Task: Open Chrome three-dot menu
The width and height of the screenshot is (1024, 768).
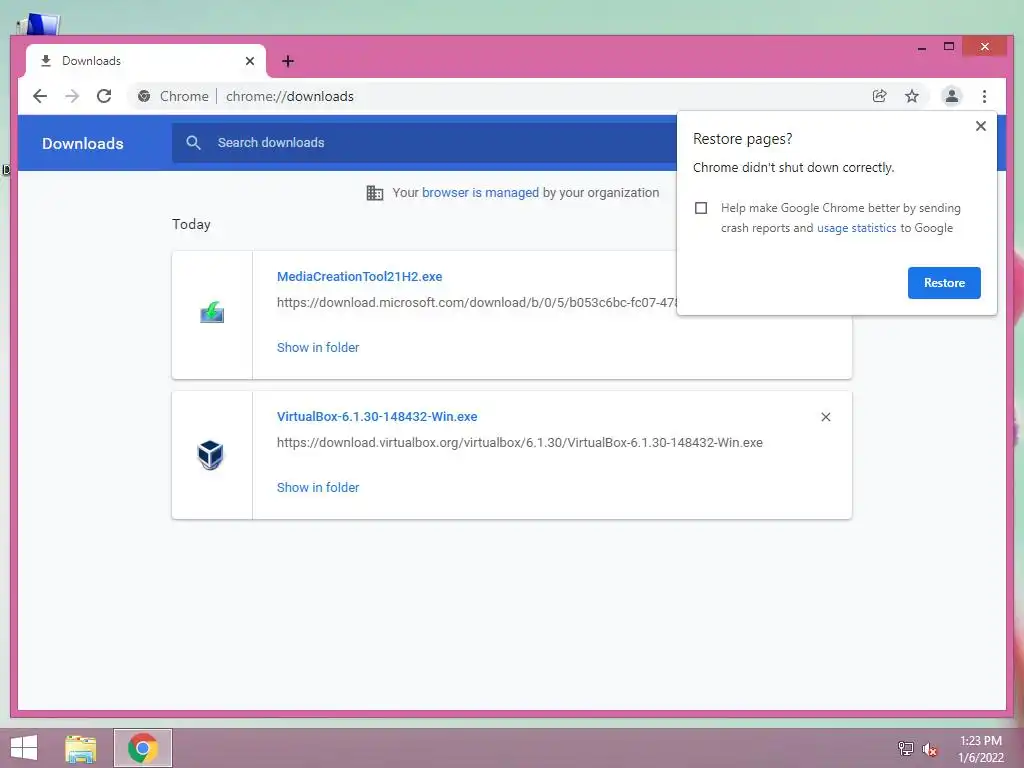Action: point(984,97)
